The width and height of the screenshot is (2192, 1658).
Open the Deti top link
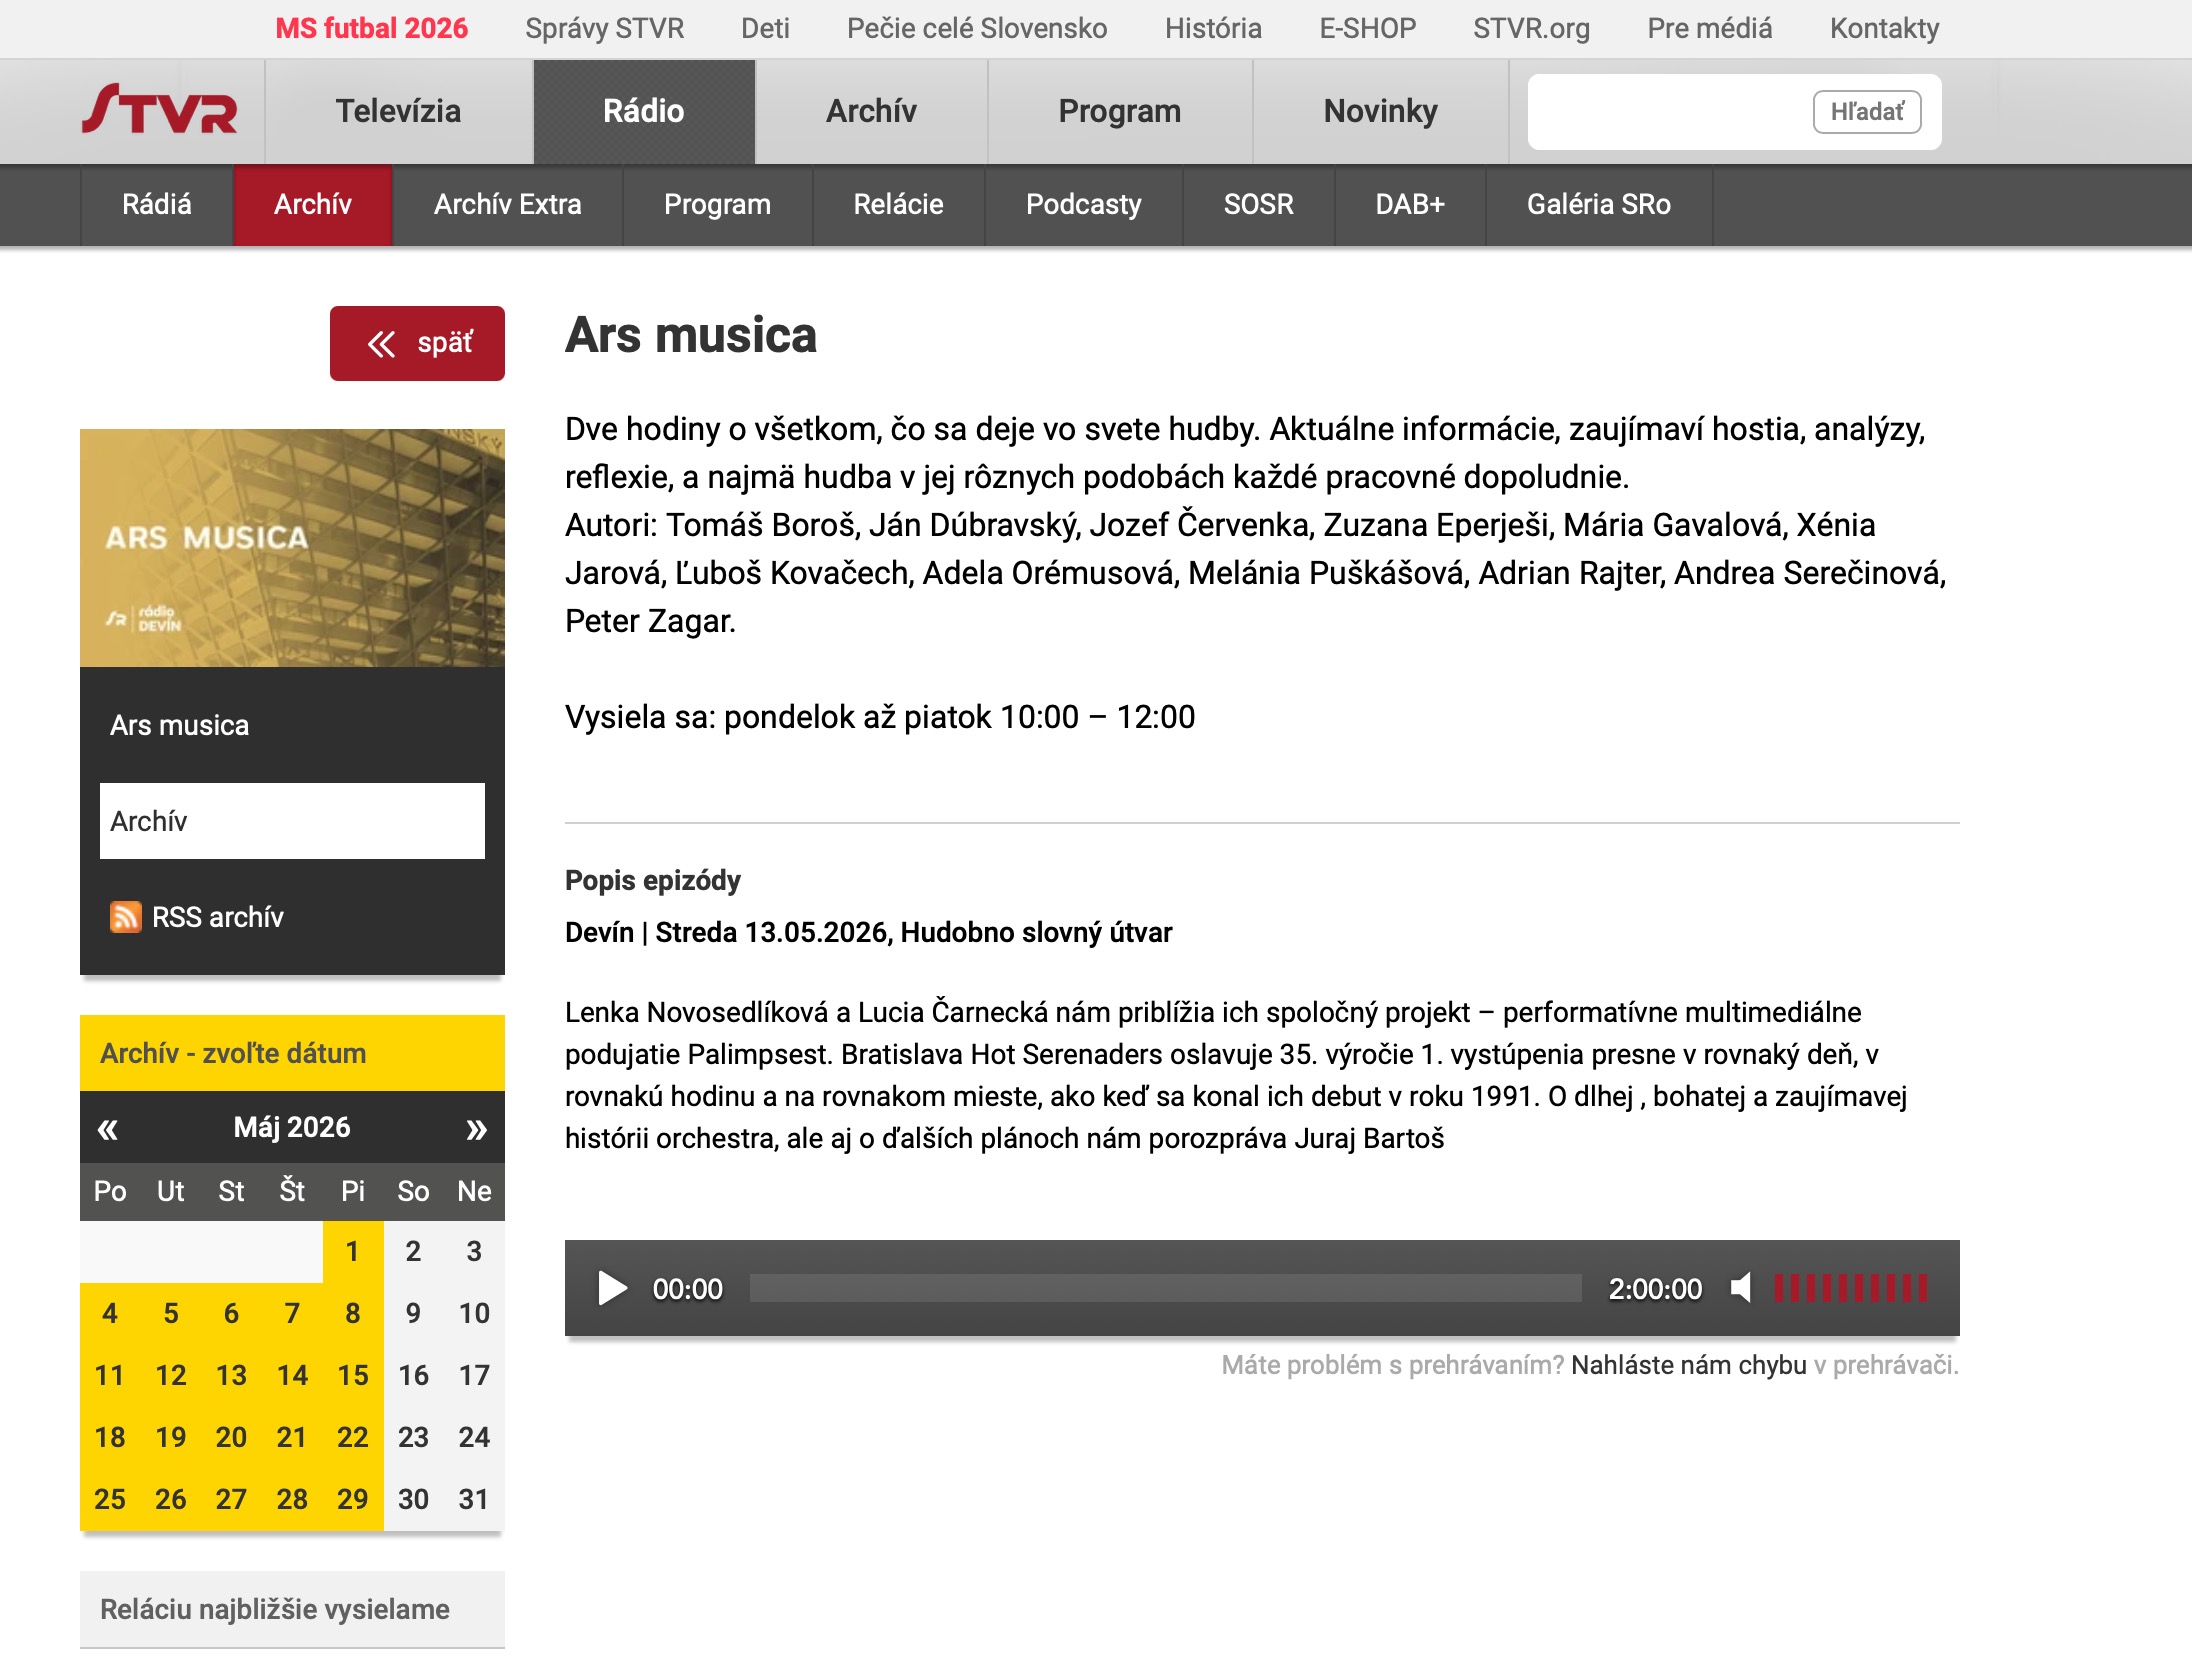pos(765,28)
